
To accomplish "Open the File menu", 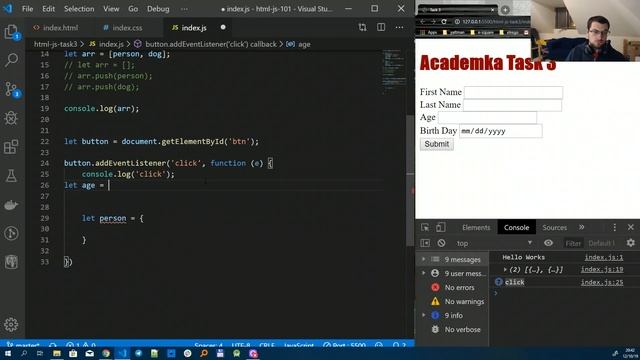I will pyautogui.click(x=27, y=9).
